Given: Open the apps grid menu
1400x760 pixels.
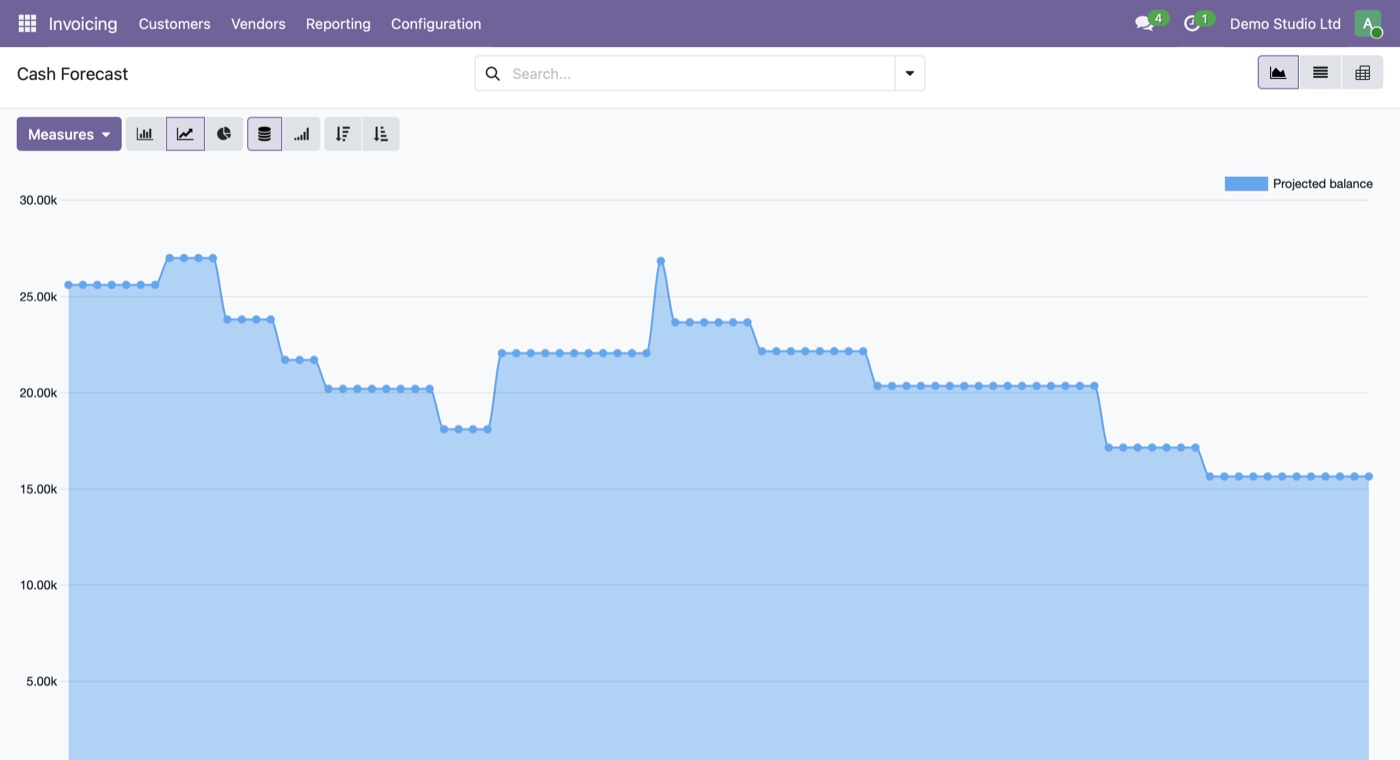Looking at the screenshot, I should pyautogui.click(x=27, y=23).
